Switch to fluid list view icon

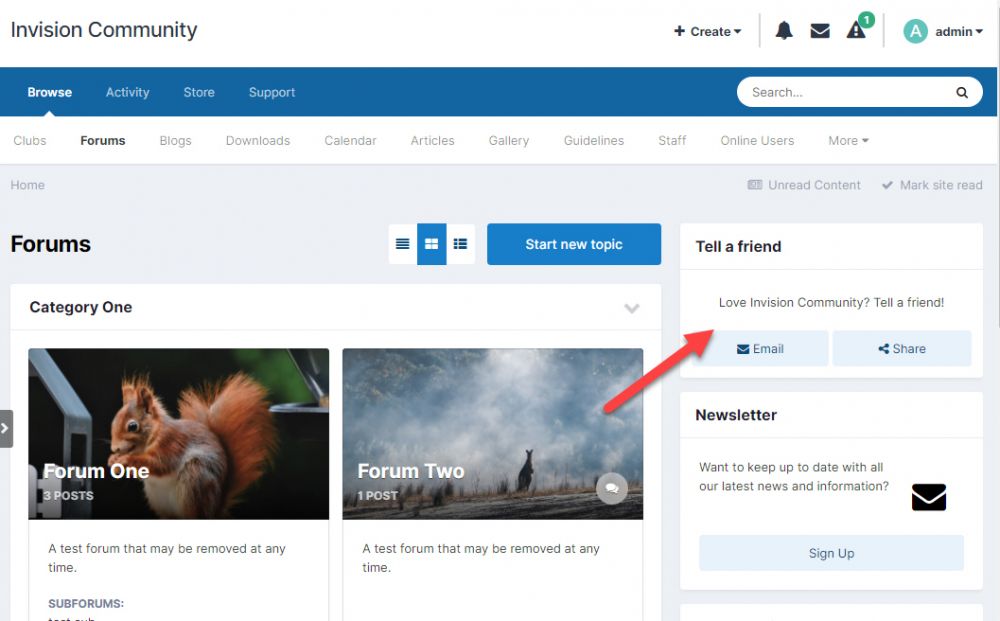(460, 244)
